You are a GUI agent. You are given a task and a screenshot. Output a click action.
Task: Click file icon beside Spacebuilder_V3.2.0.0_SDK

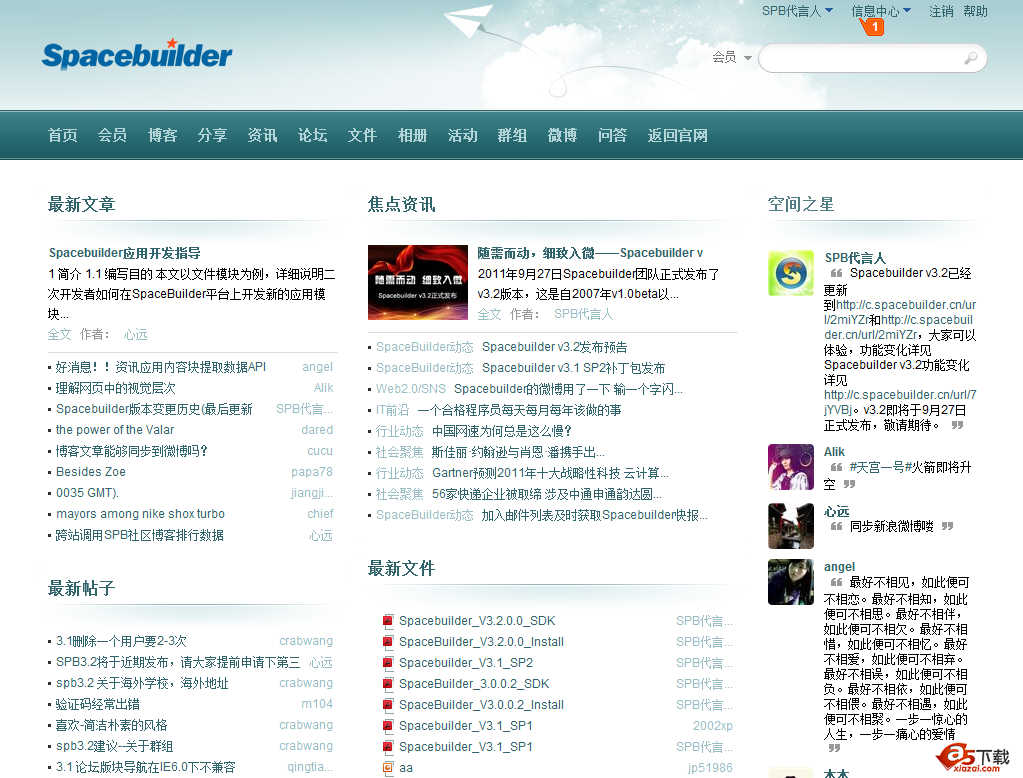[388, 621]
